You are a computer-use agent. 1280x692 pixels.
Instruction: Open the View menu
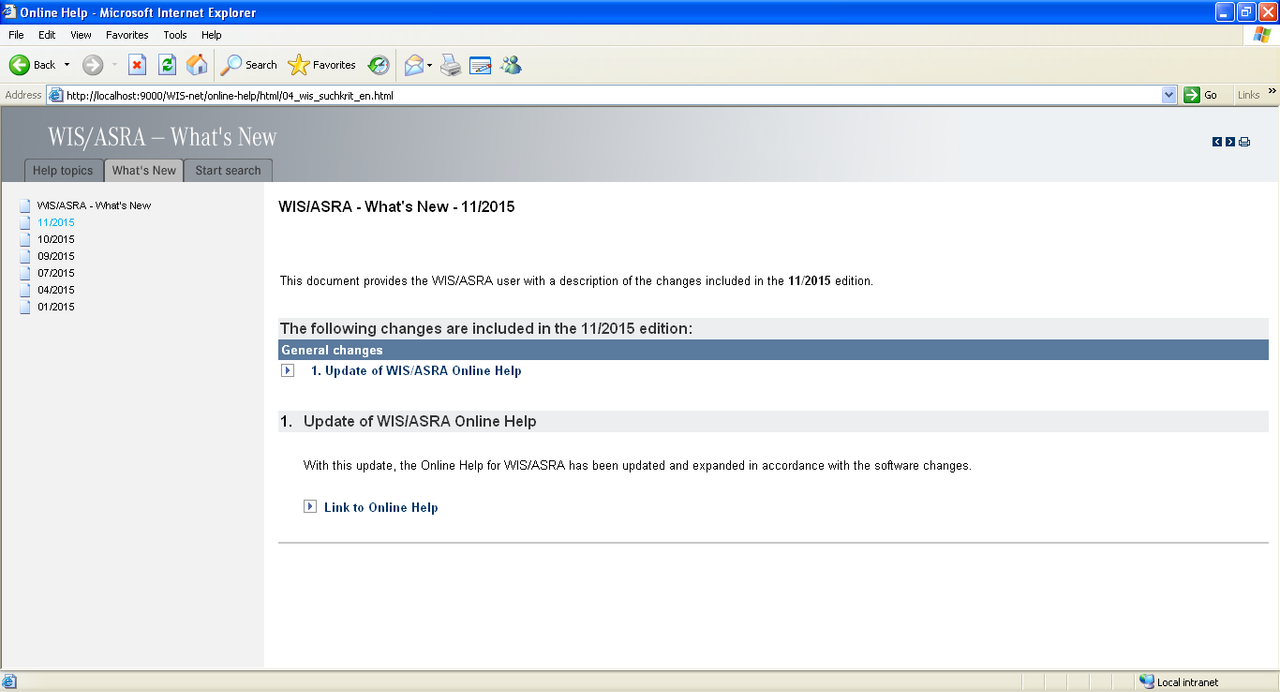(81, 35)
